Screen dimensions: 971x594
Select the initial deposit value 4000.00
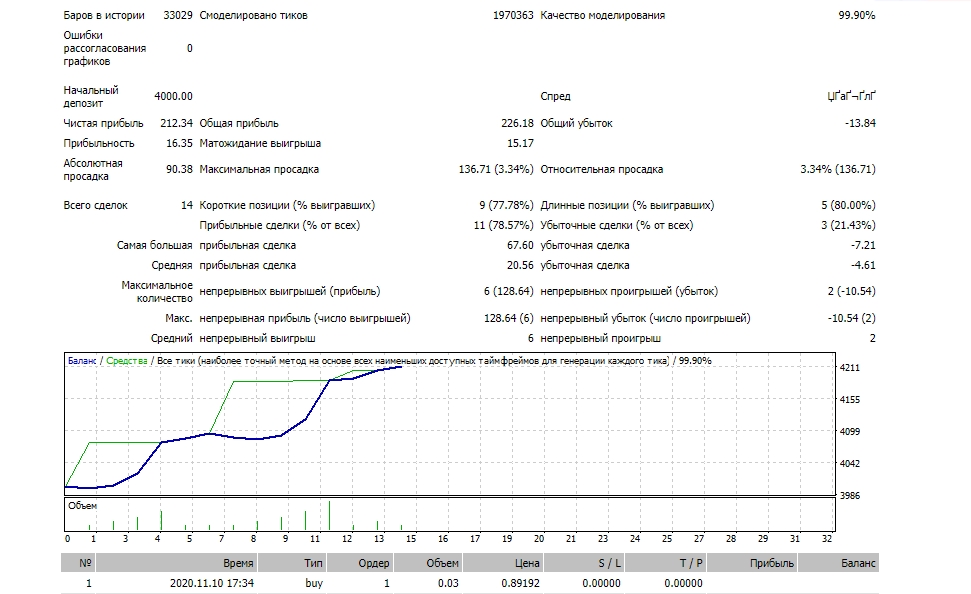coord(173,97)
